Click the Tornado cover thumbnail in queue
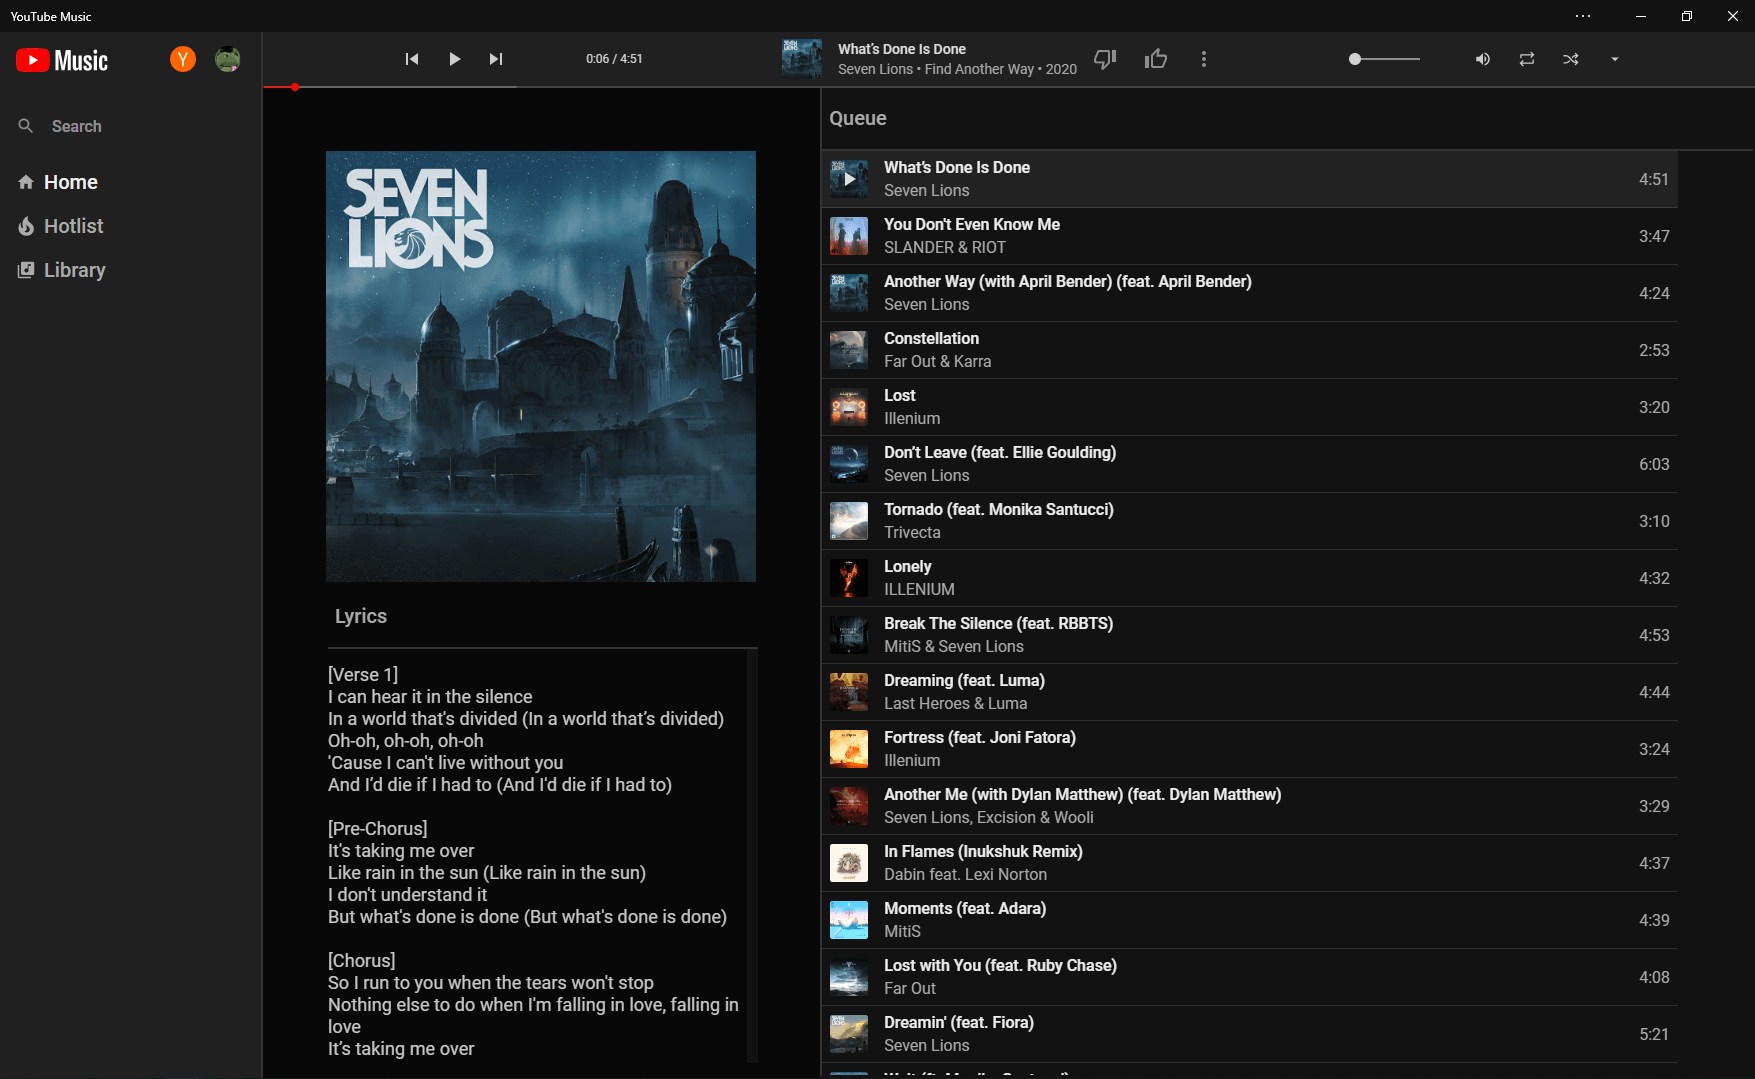 (849, 521)
